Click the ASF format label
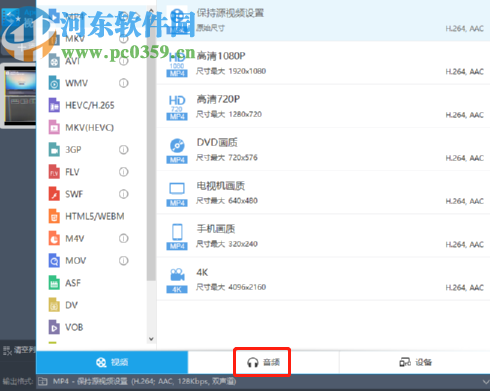The width and height of the screenshot is (490, 391). [x=73, y=283]
